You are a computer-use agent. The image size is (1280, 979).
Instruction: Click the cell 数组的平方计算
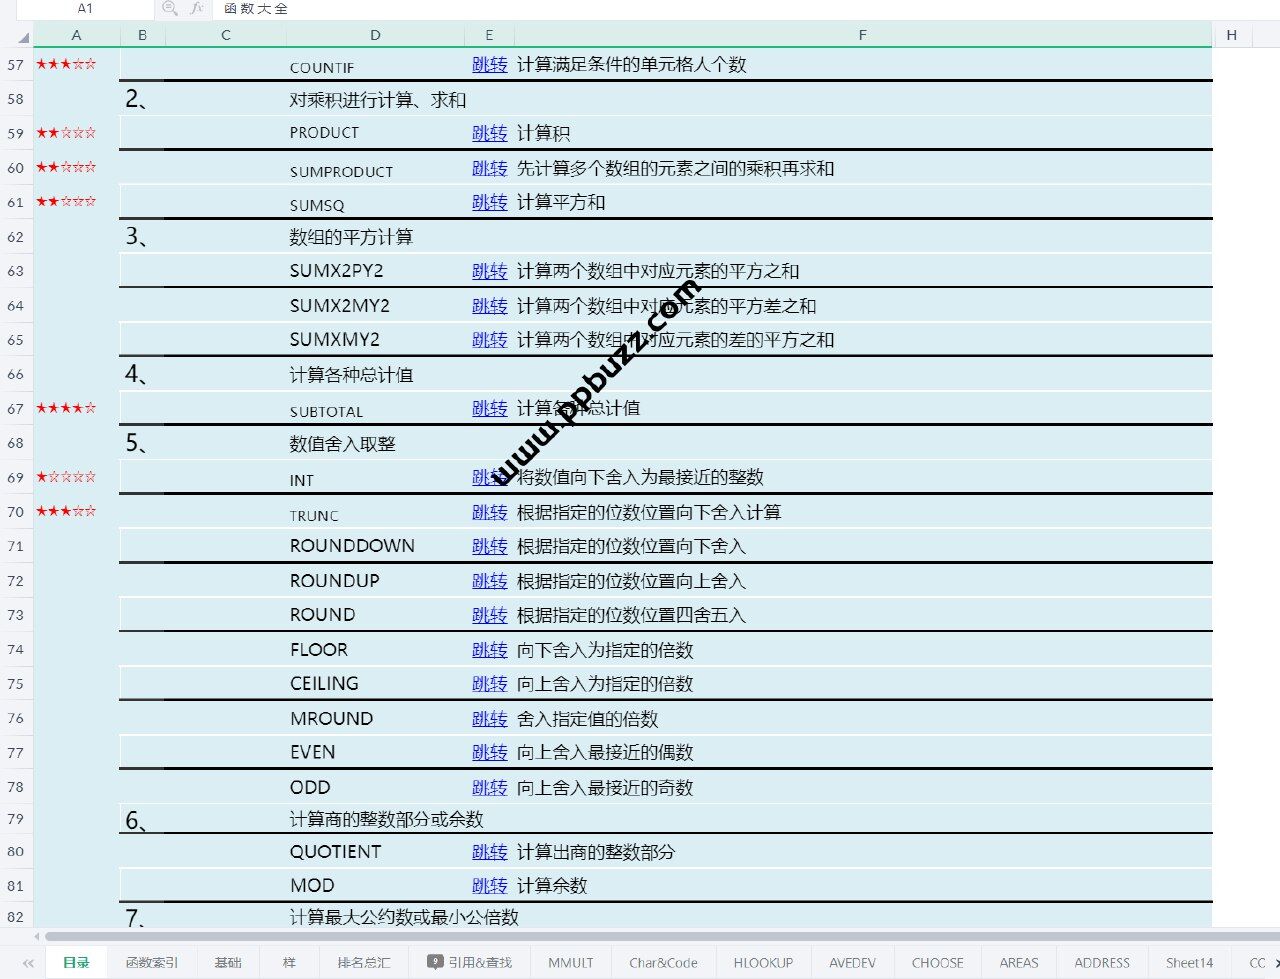click(351, 237)
